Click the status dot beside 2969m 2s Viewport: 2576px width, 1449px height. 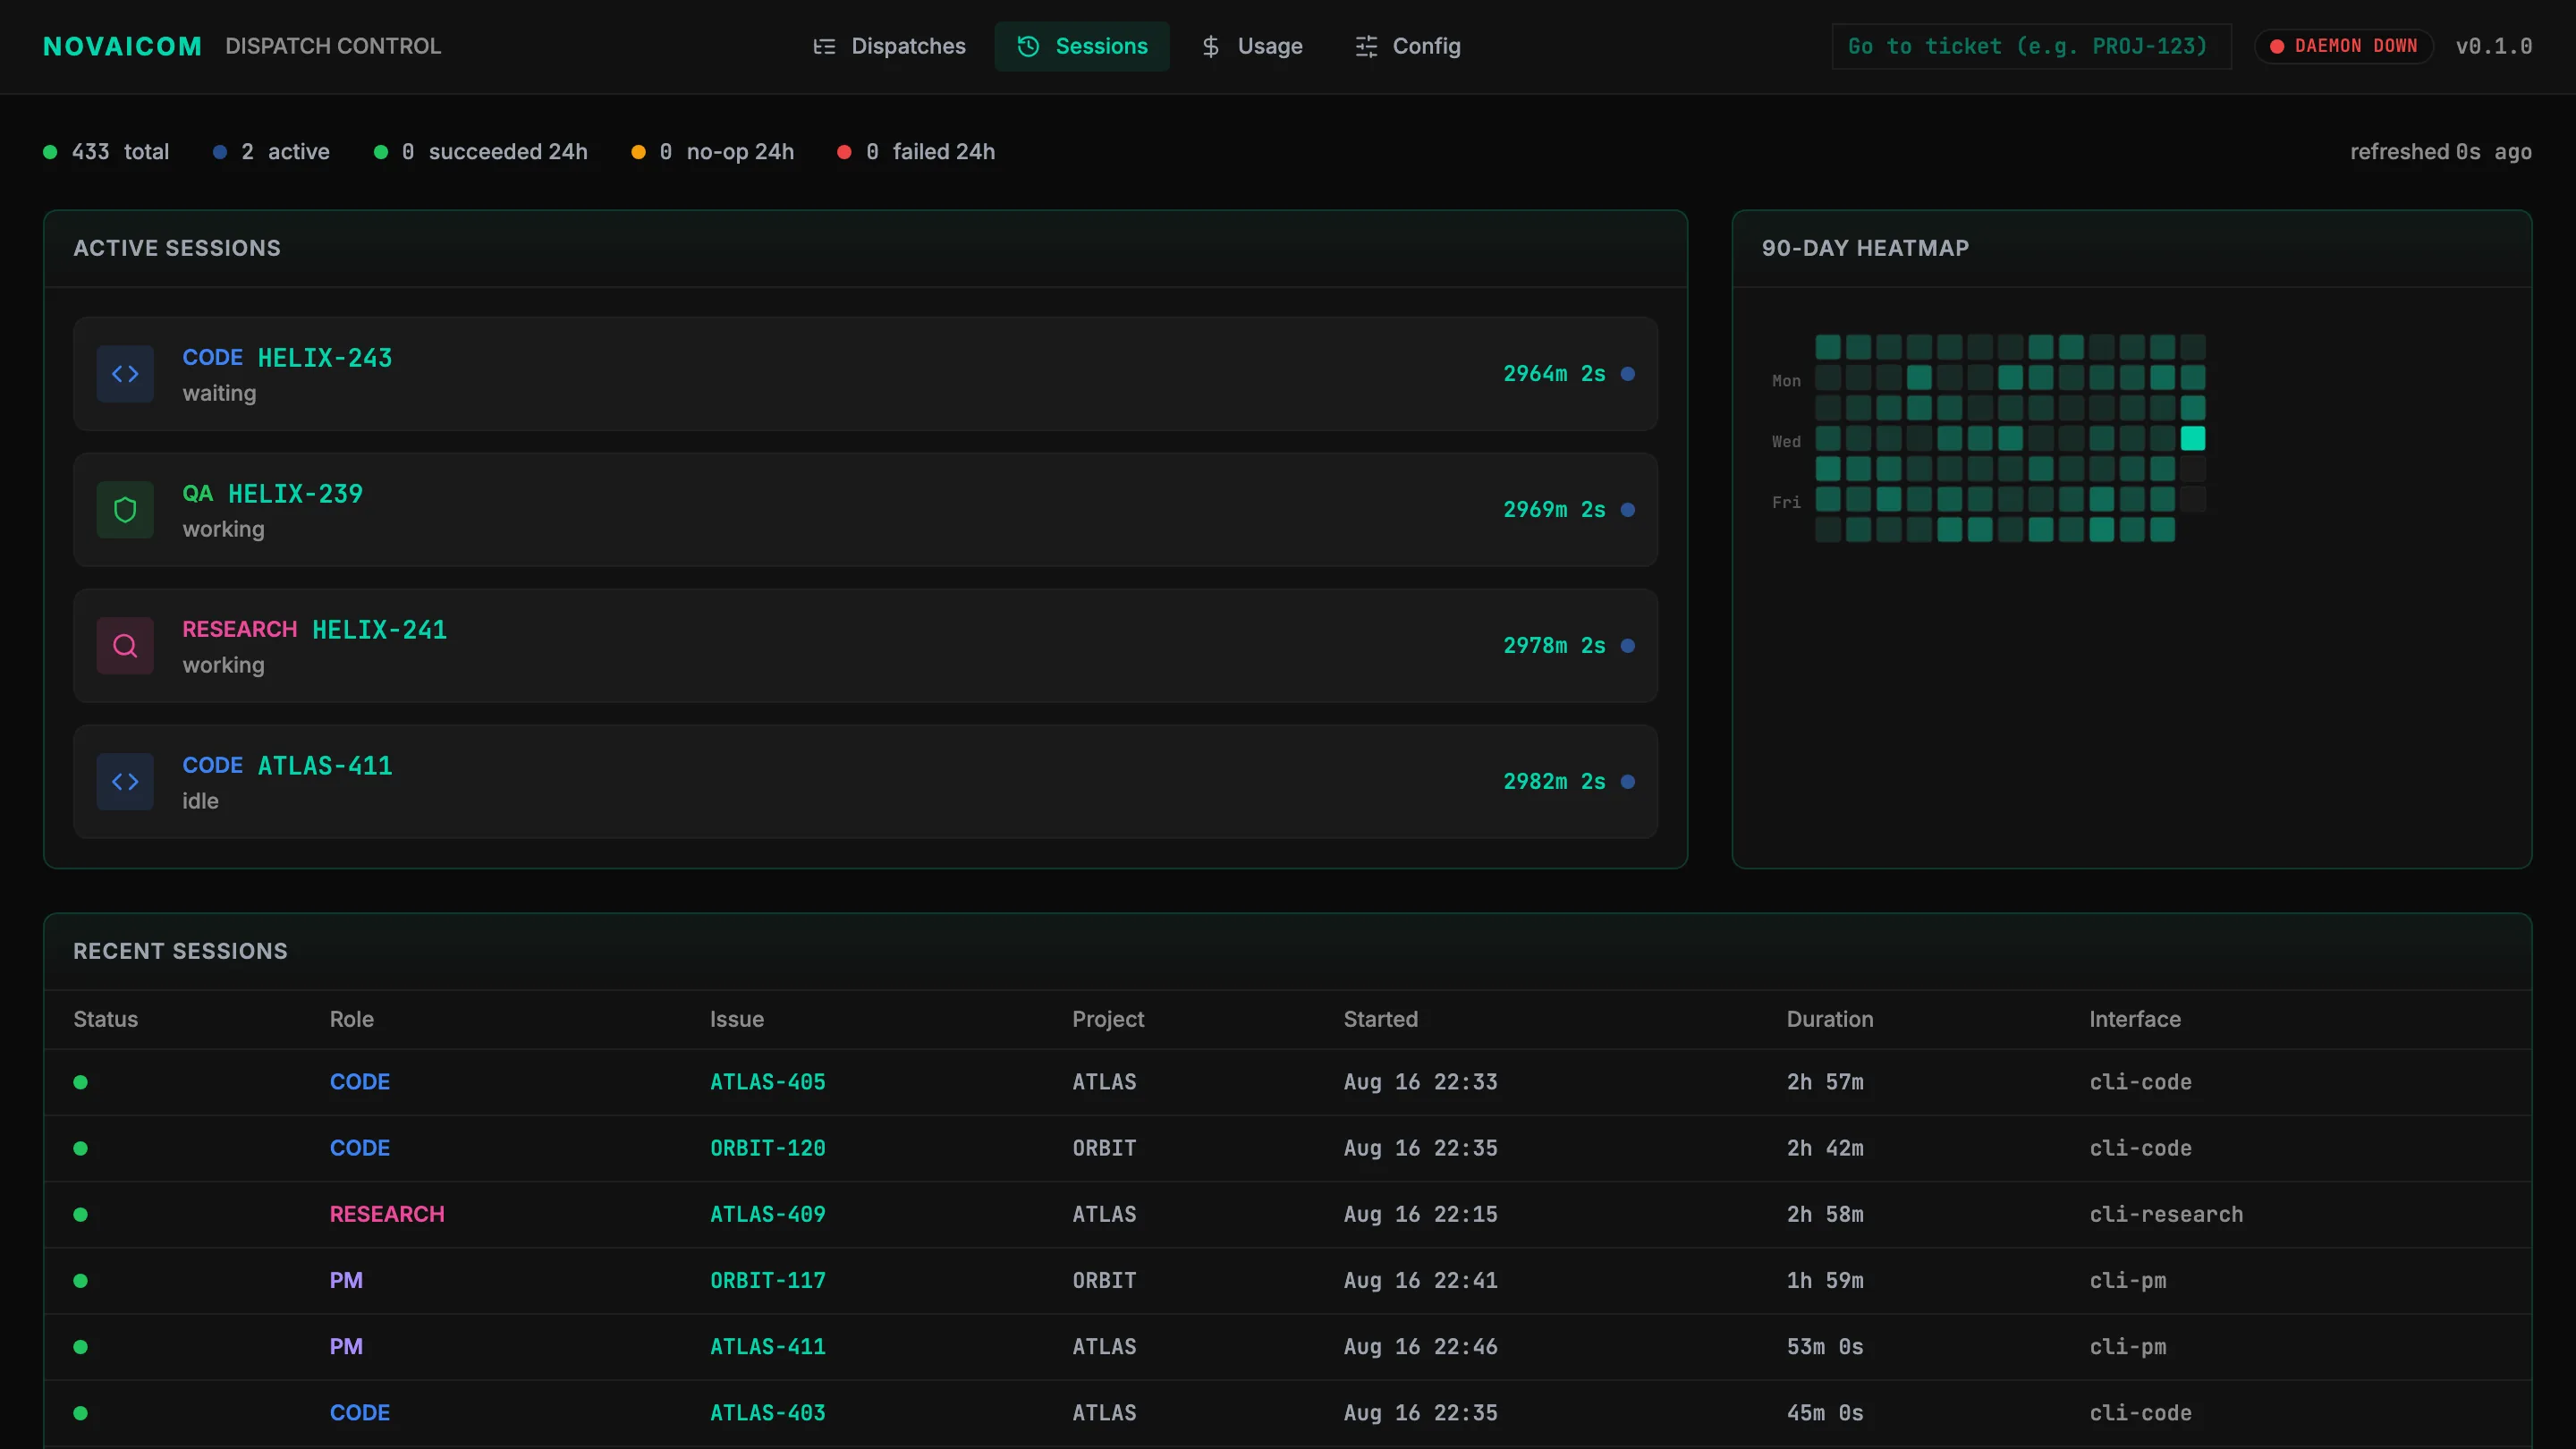pyautogui.click(x=1628, y=510)
